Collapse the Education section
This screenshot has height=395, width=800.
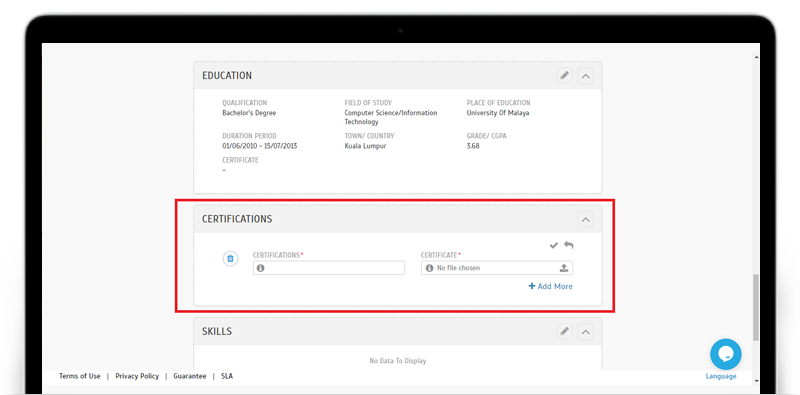(x=586, y=76)
